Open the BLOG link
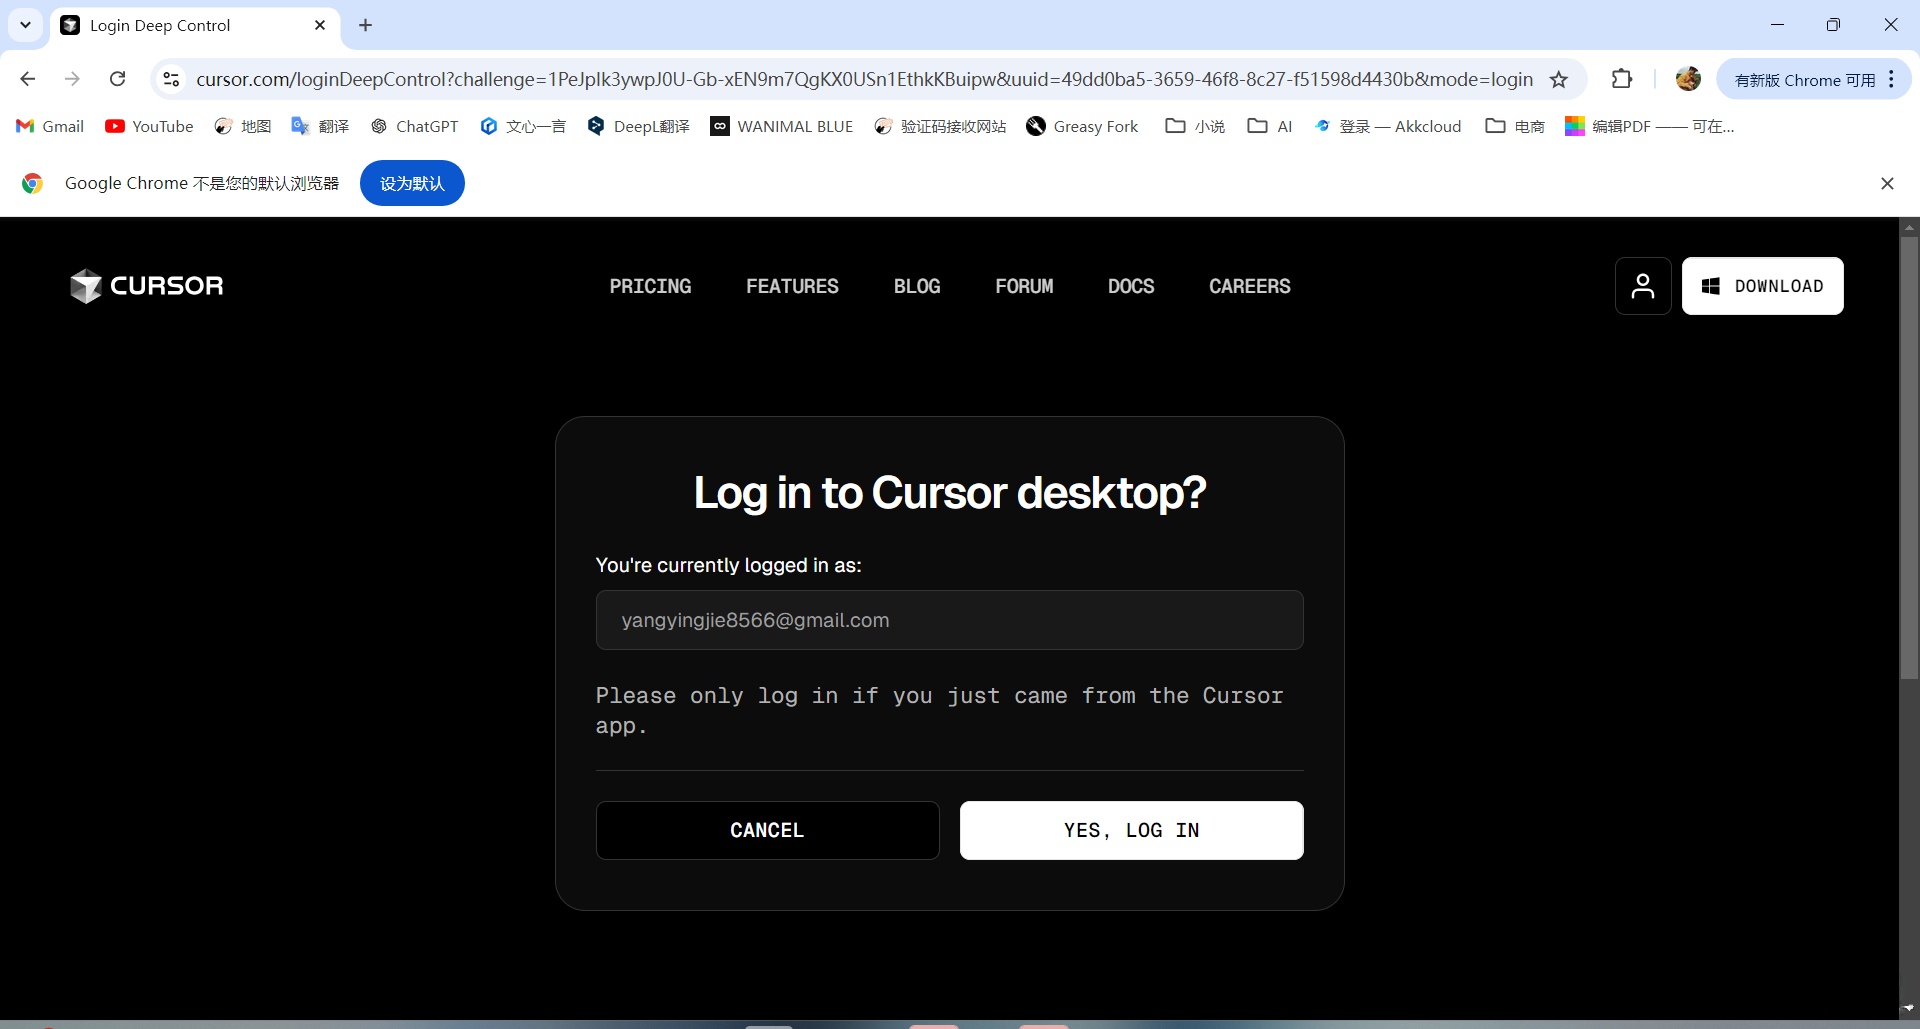 (x=917, y=286)
